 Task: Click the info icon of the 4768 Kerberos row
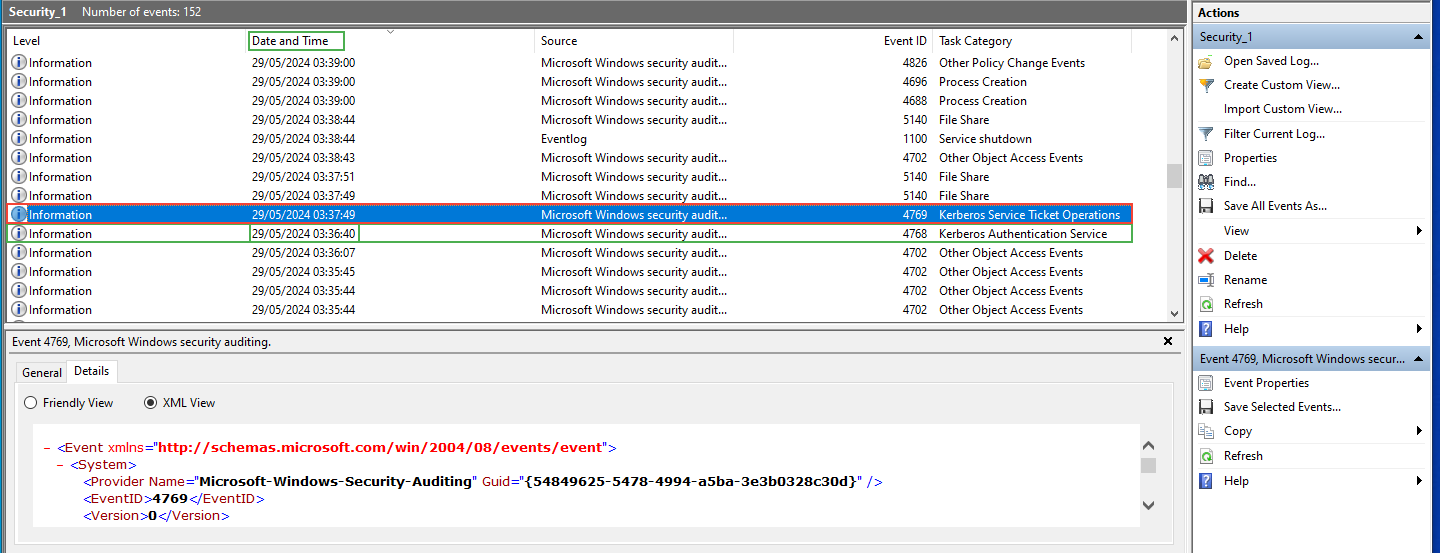19,234
